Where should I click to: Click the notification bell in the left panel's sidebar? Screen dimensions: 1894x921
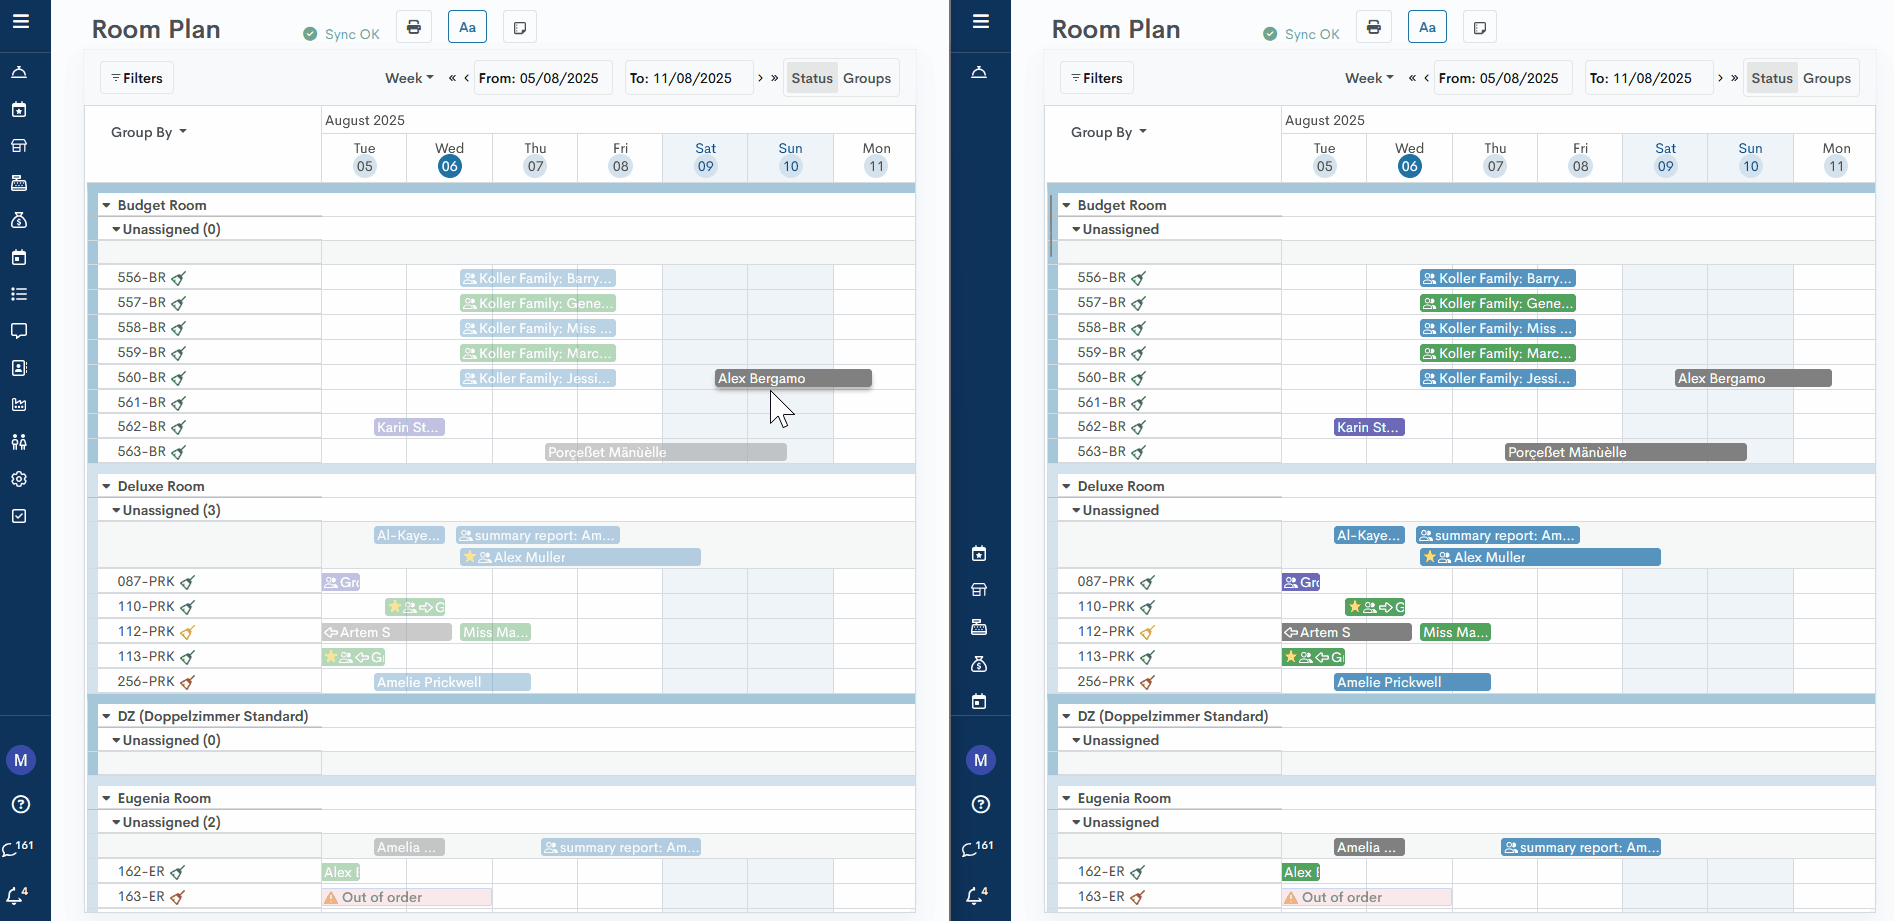tap(17, 895)
